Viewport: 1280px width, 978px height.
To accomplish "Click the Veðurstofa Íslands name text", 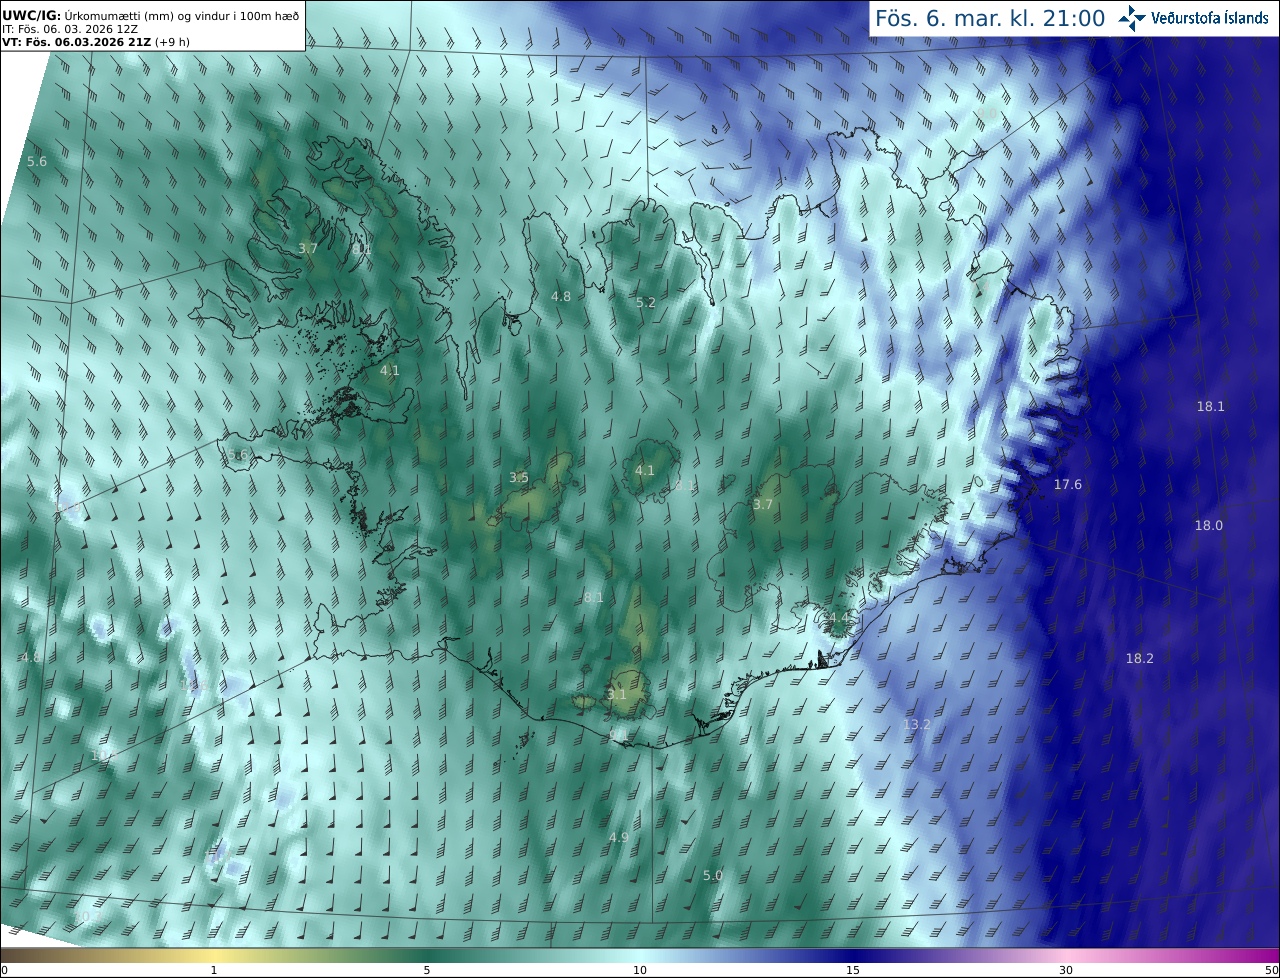I will pyautogui.click(x=1209, y=18).
